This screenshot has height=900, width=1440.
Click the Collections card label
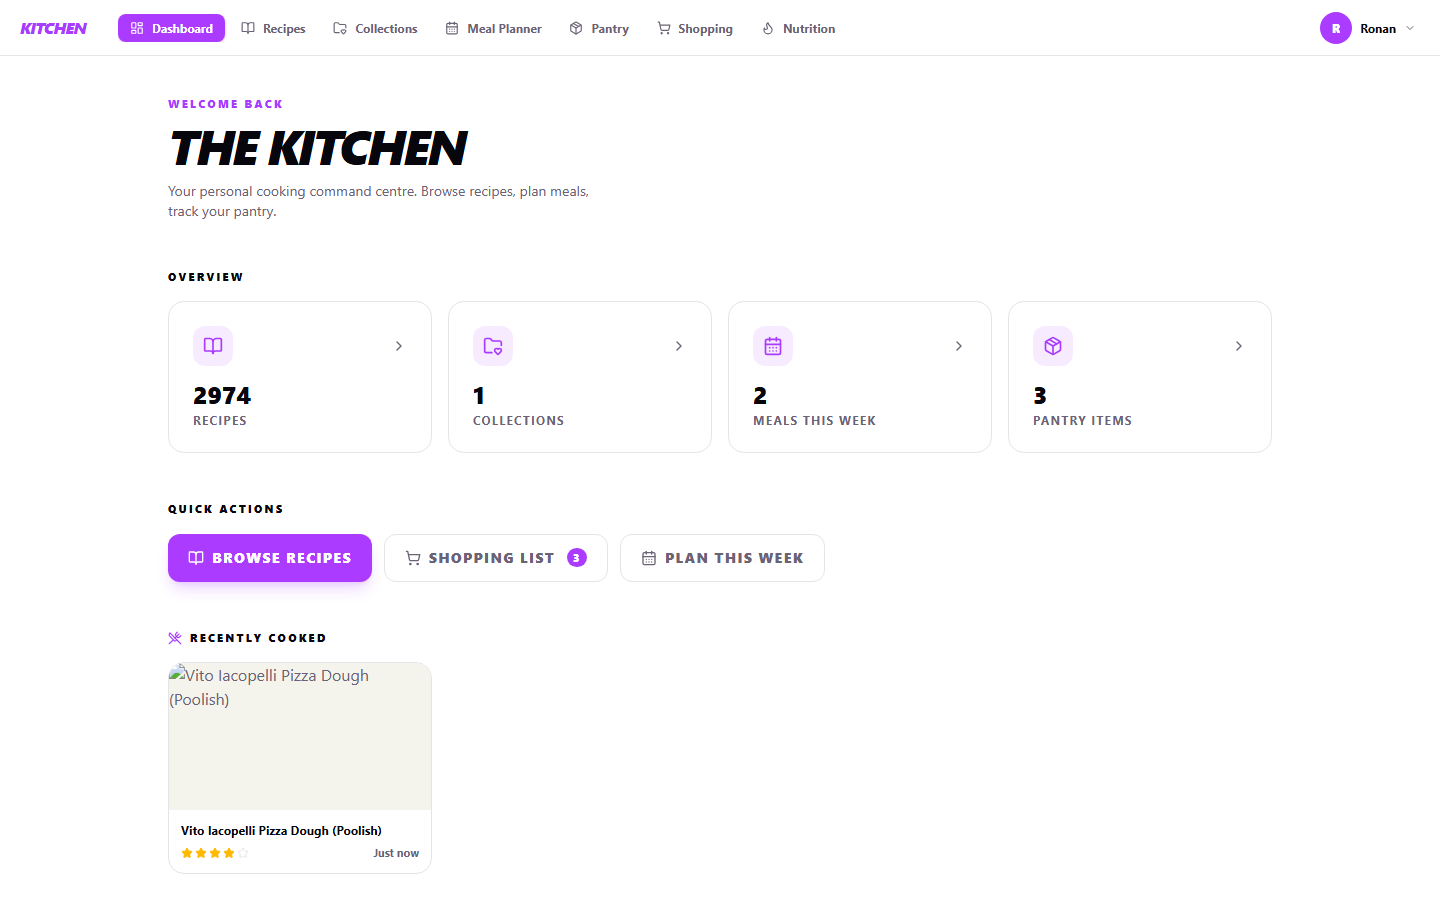pyautogui.click(x=518, y=421)
